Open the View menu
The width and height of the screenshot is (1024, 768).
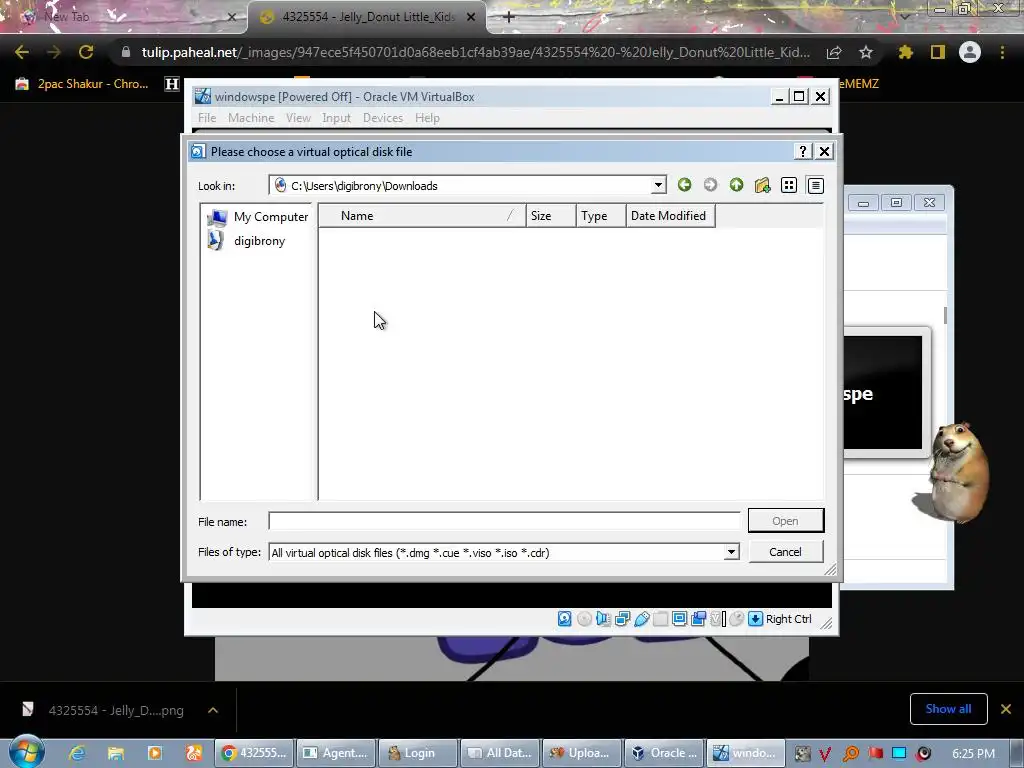point(298,118)
